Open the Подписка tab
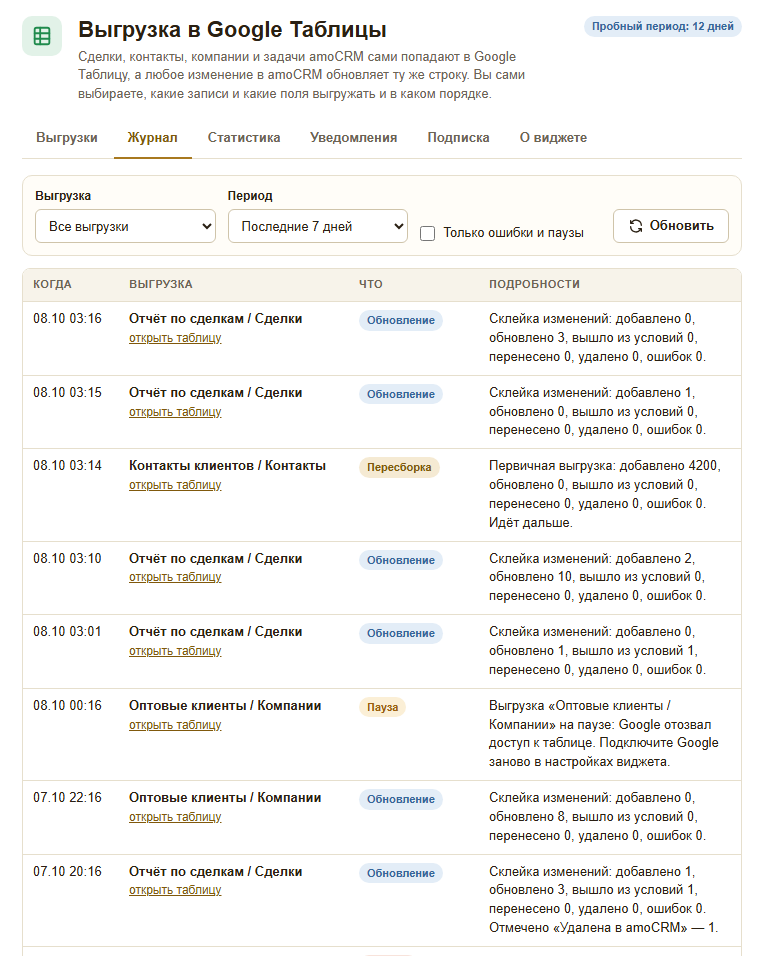The image size is (764, 956). pos(459,138)
